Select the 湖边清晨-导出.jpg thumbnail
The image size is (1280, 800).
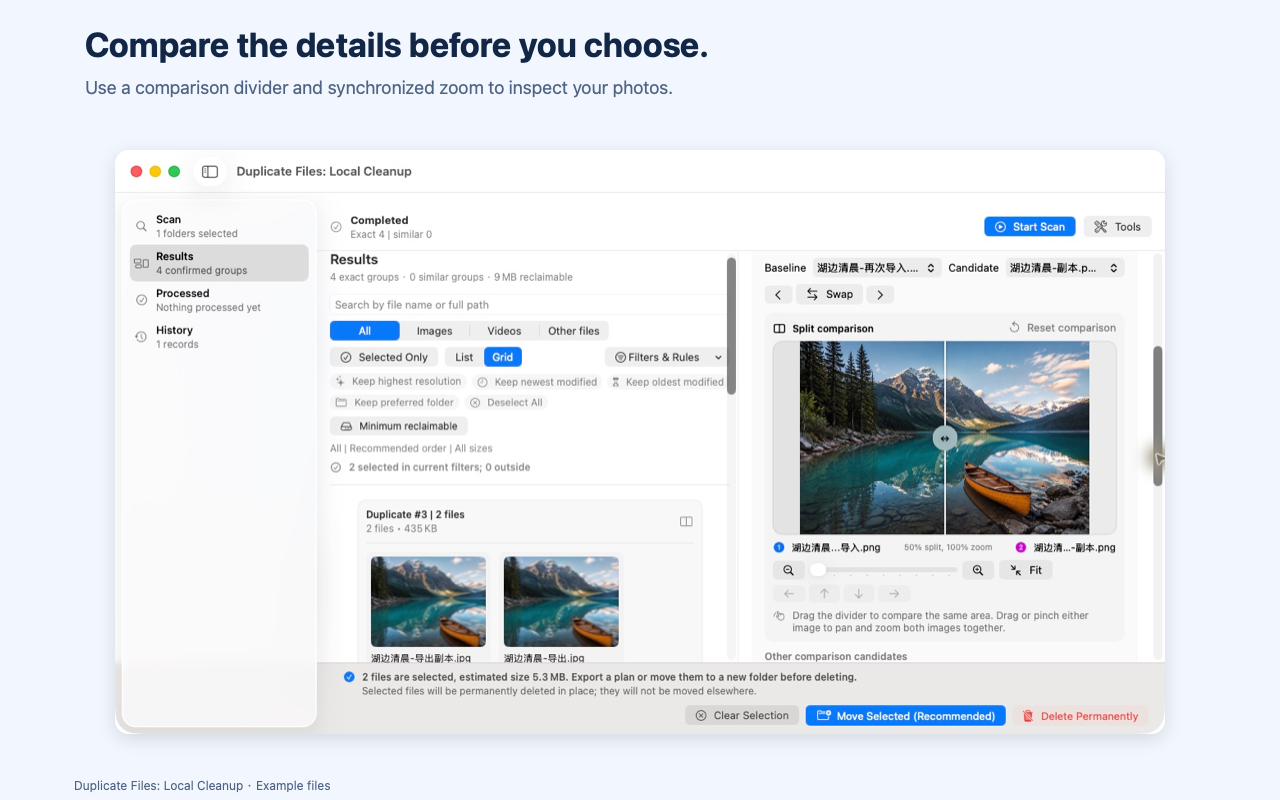[x=561, y=602]
